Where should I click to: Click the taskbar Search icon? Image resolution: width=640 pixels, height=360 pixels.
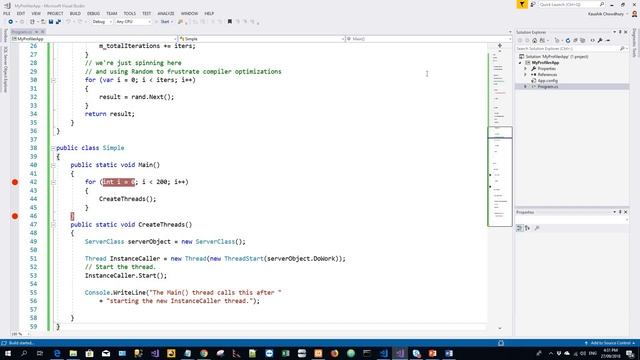click(x=24, y=353)
